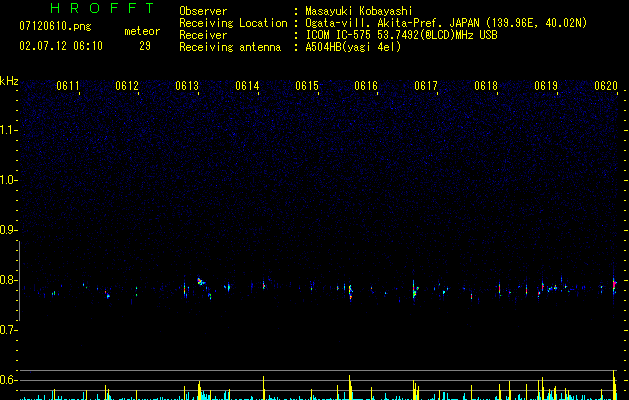Image resolution: width=629 pixels, height=400 pixels.
Task: Click the 1.0 kHz axis label
Action: click(7, 180)
